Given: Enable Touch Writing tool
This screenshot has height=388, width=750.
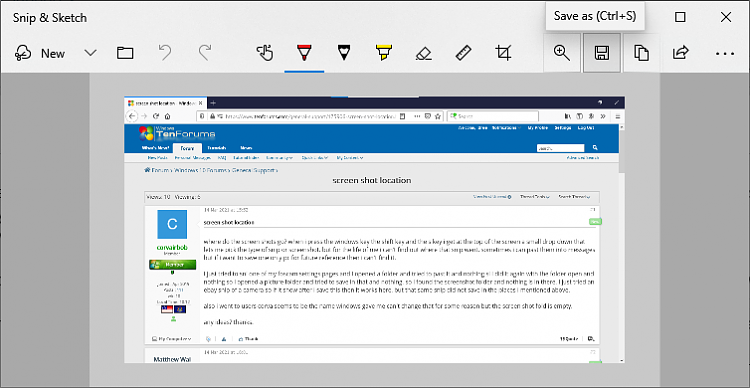Looking at the screenshot, I should click(x=265, y=53).
